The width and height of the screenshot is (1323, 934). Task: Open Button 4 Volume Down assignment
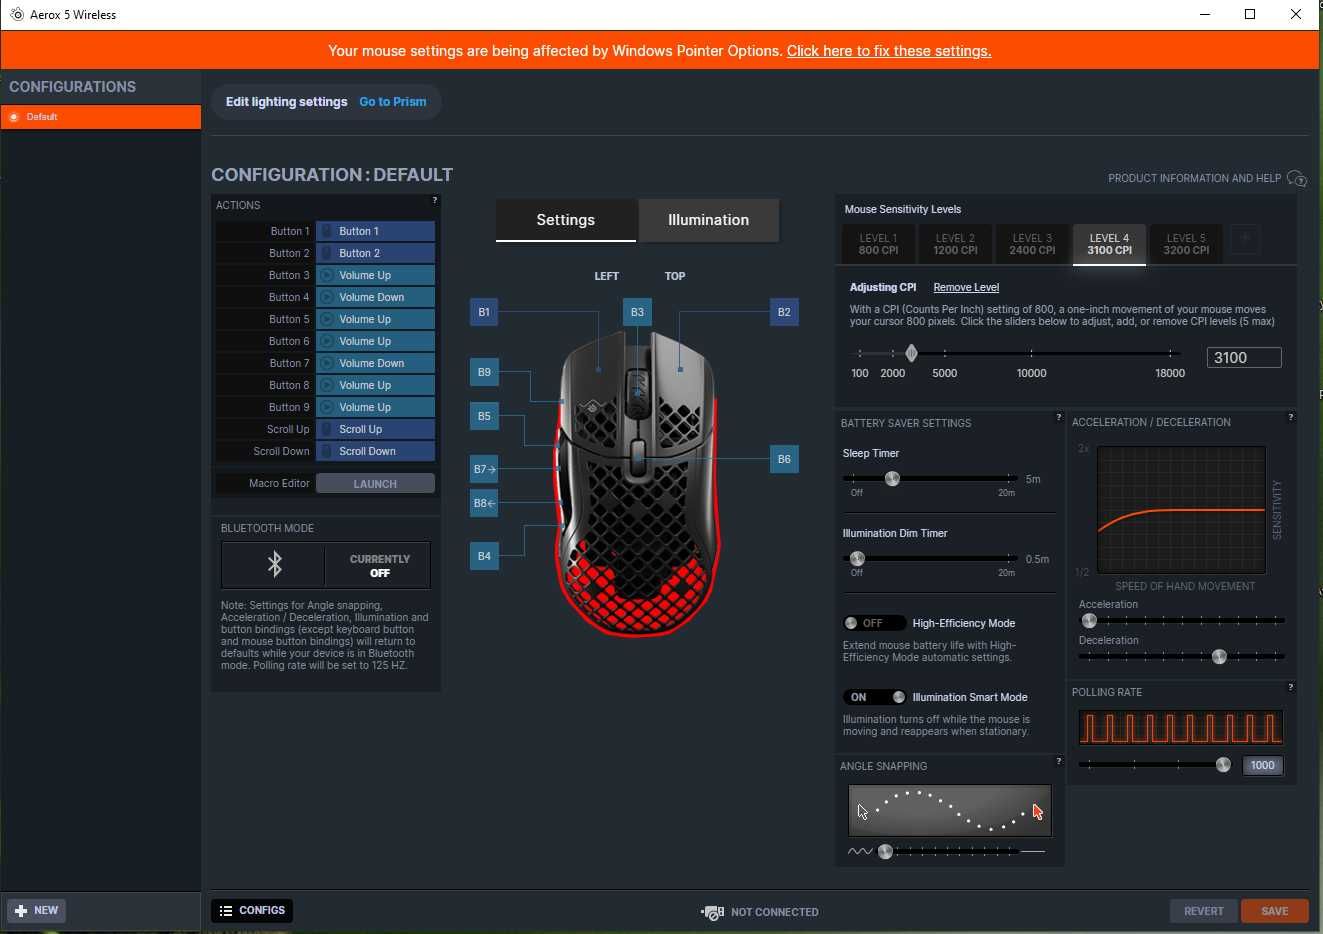click(x=375, y=297)
